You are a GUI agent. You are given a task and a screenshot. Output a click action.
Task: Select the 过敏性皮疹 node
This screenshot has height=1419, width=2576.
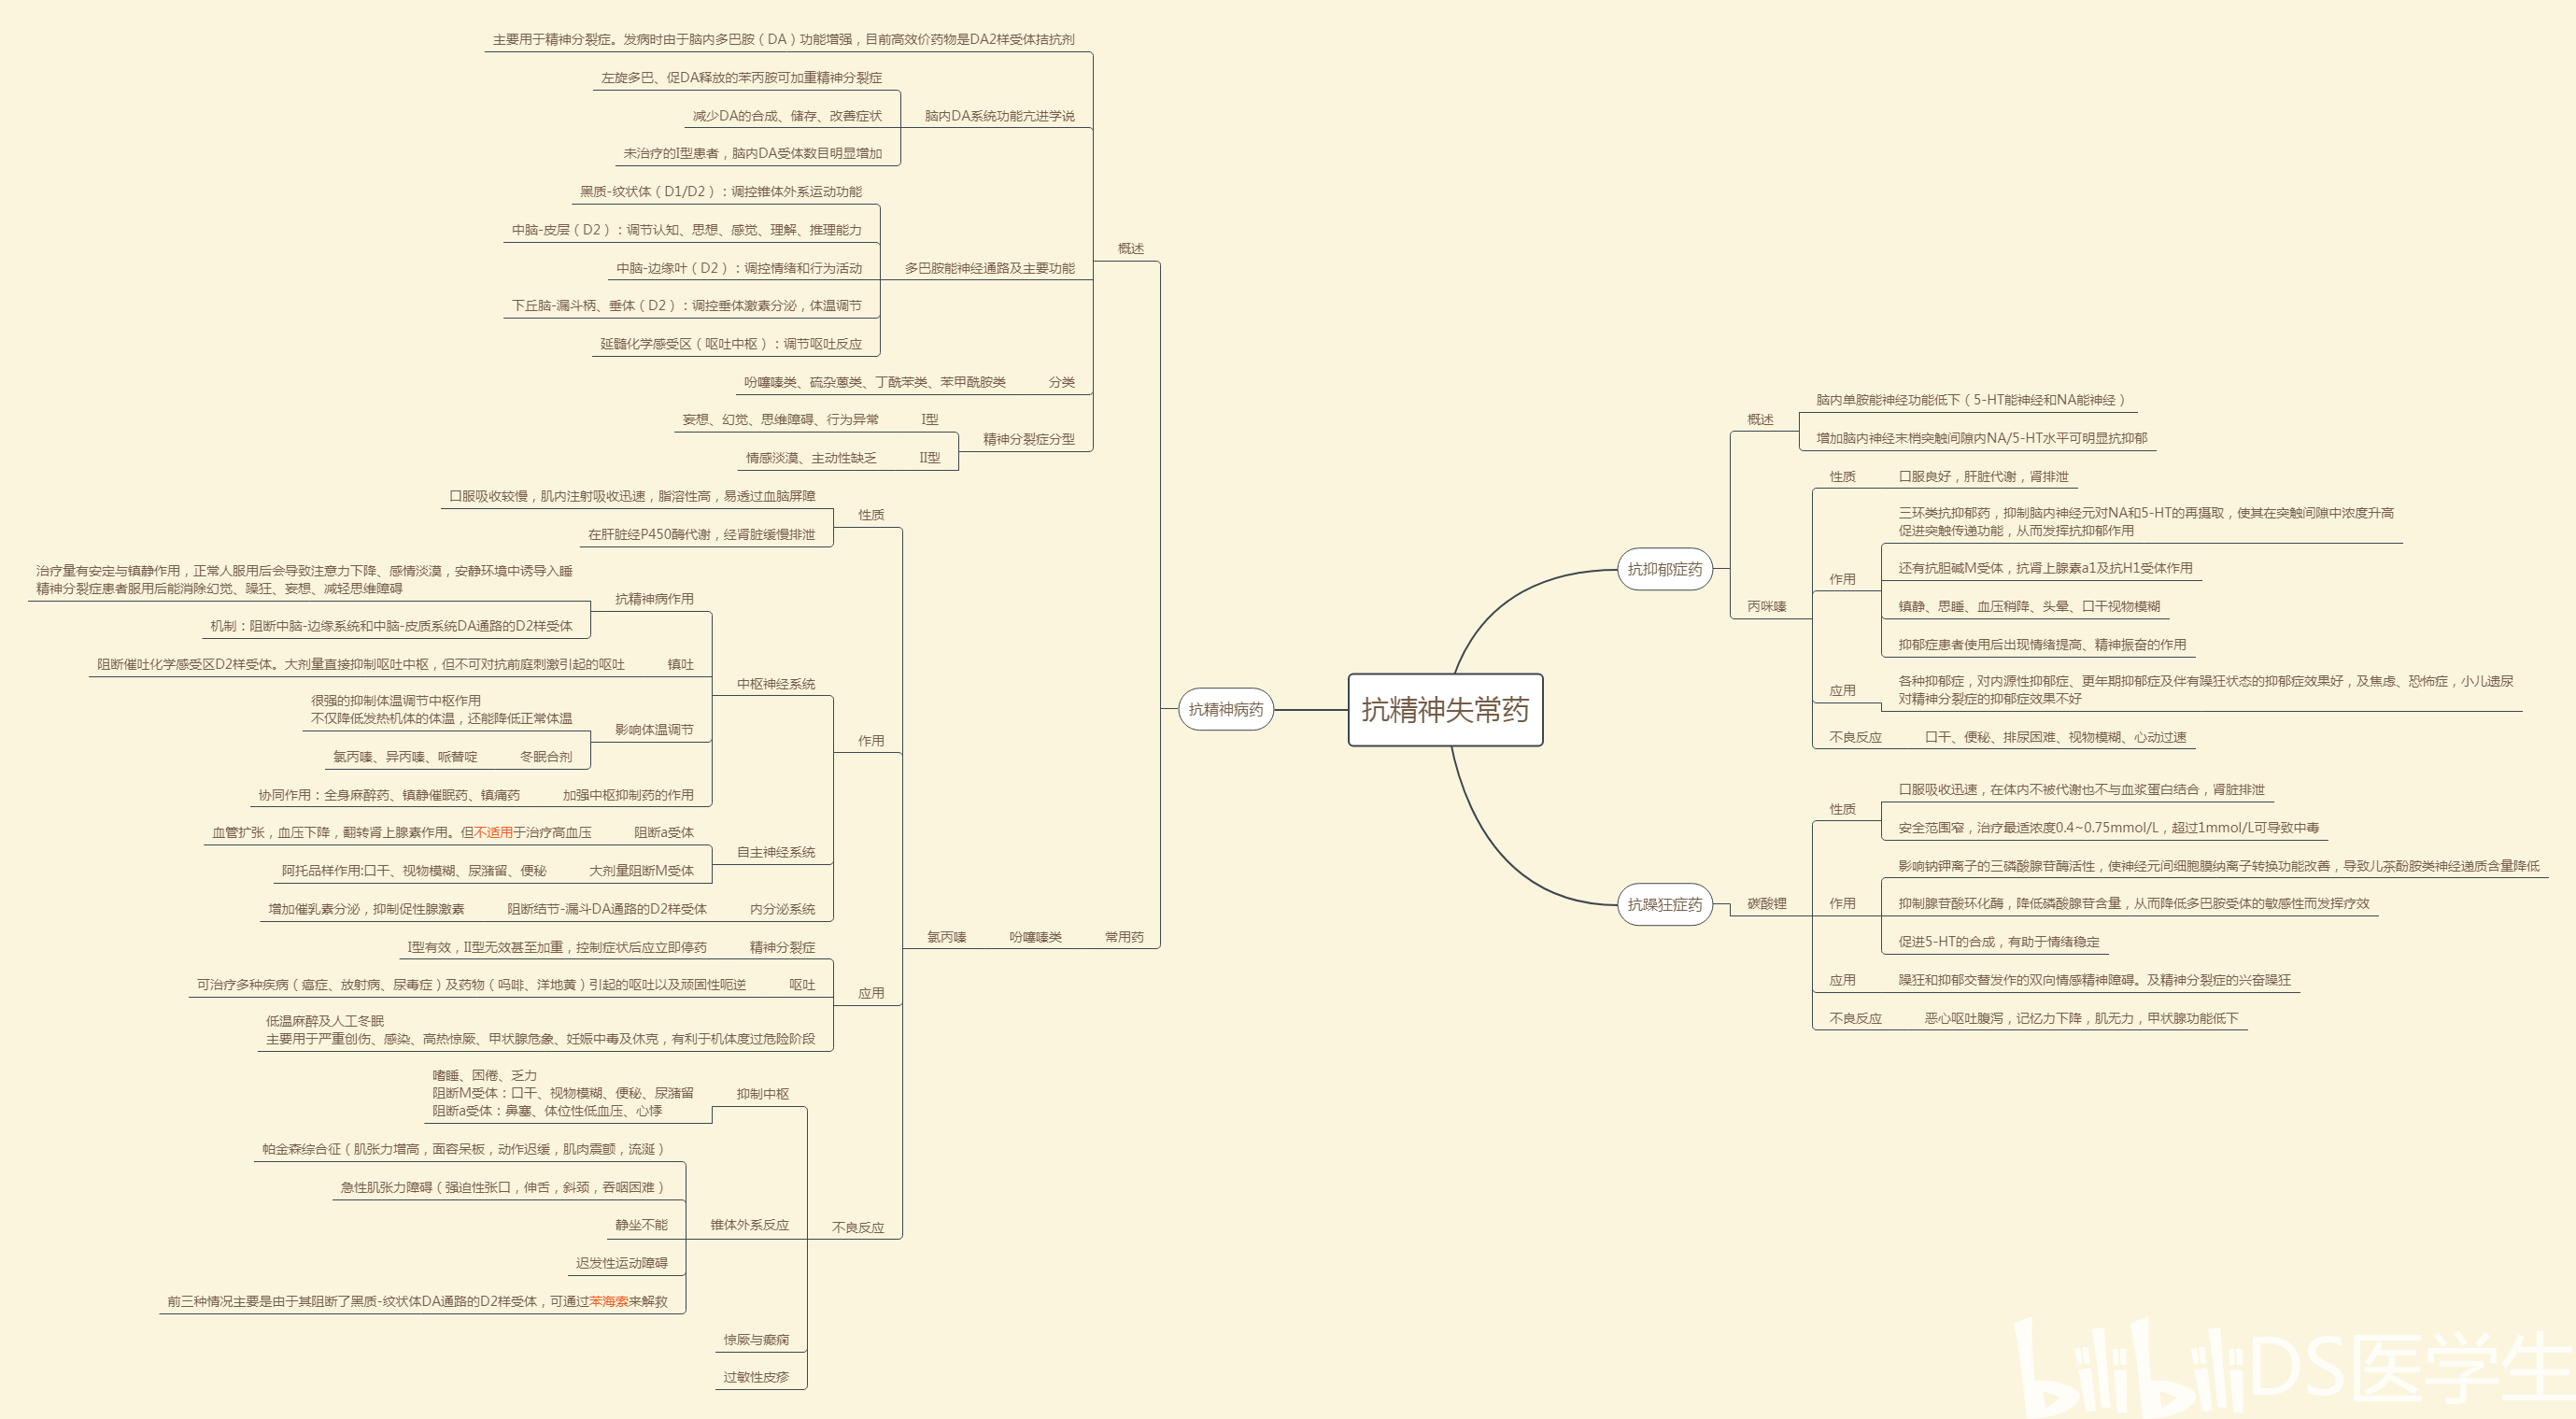pos(757,1377)
